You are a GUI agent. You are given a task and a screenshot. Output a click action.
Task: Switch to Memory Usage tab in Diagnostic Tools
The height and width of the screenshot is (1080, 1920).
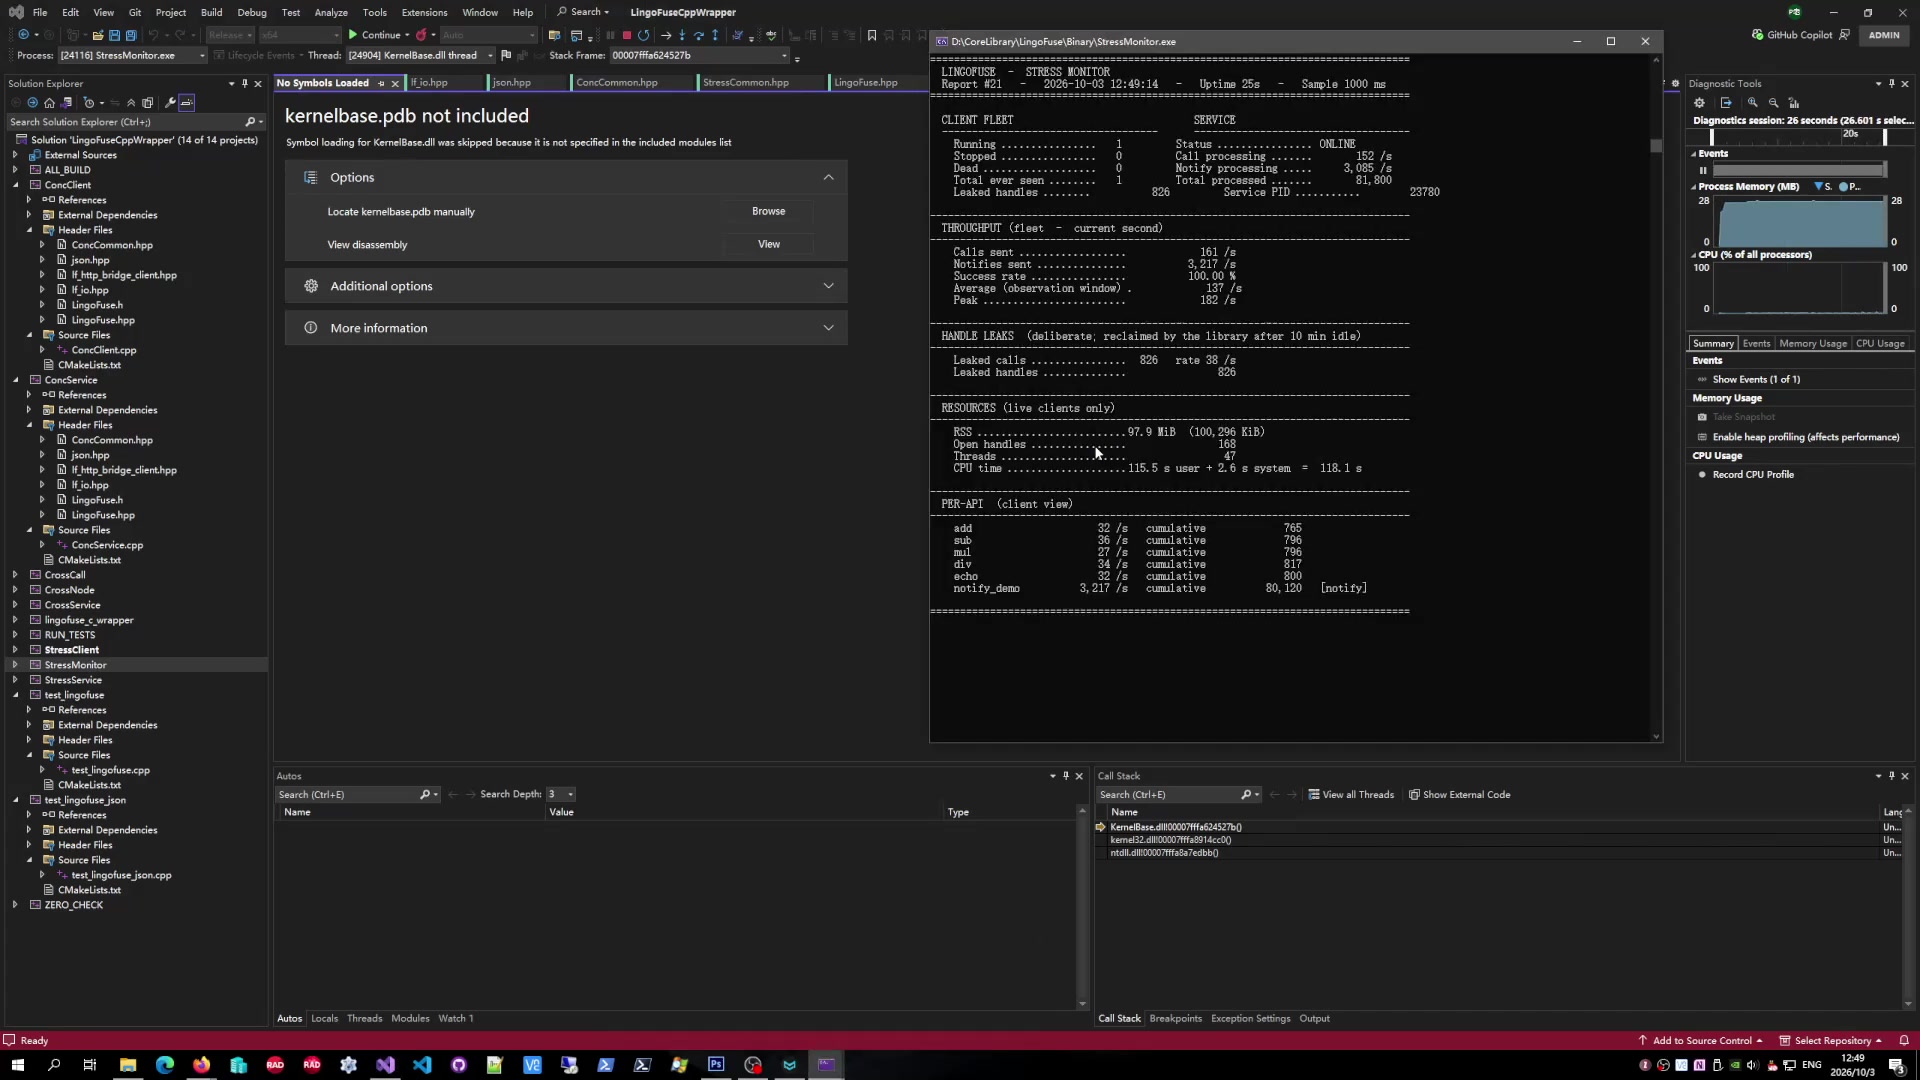(1813, 344)
